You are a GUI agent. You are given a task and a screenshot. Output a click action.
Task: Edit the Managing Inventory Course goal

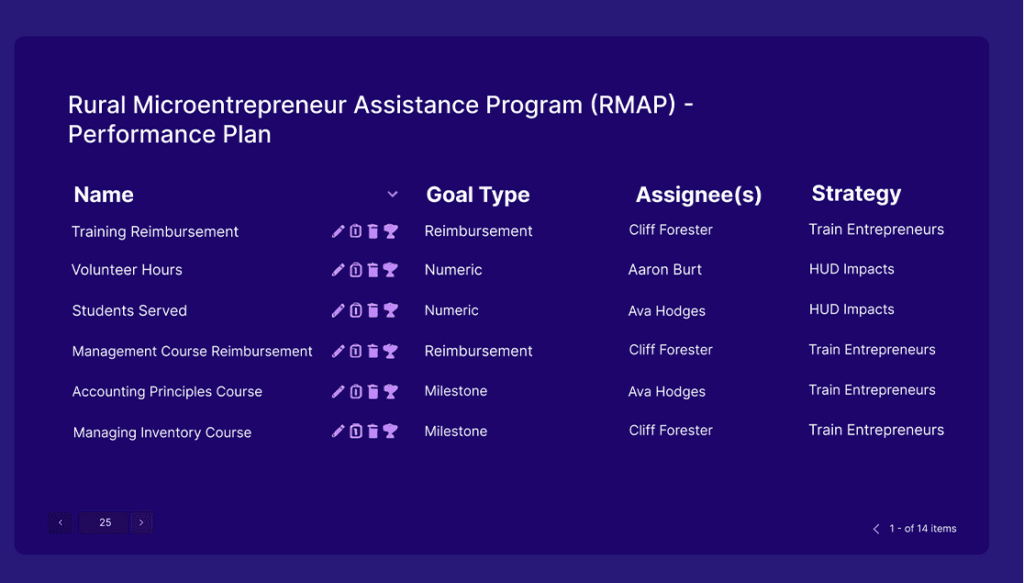point(338,431)
